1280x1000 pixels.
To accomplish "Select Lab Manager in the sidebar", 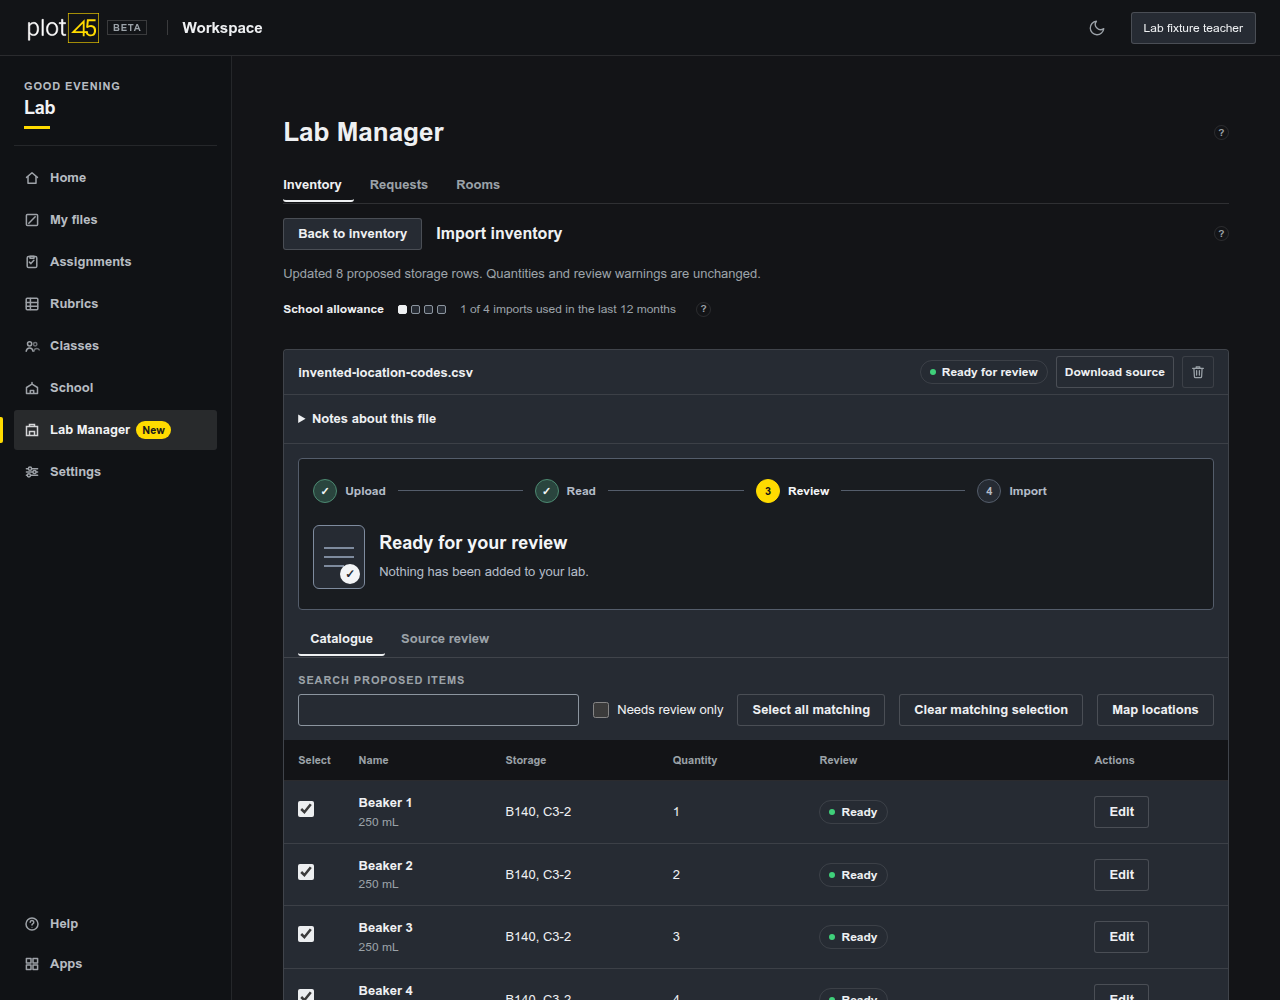I will (x=115, y=430).
